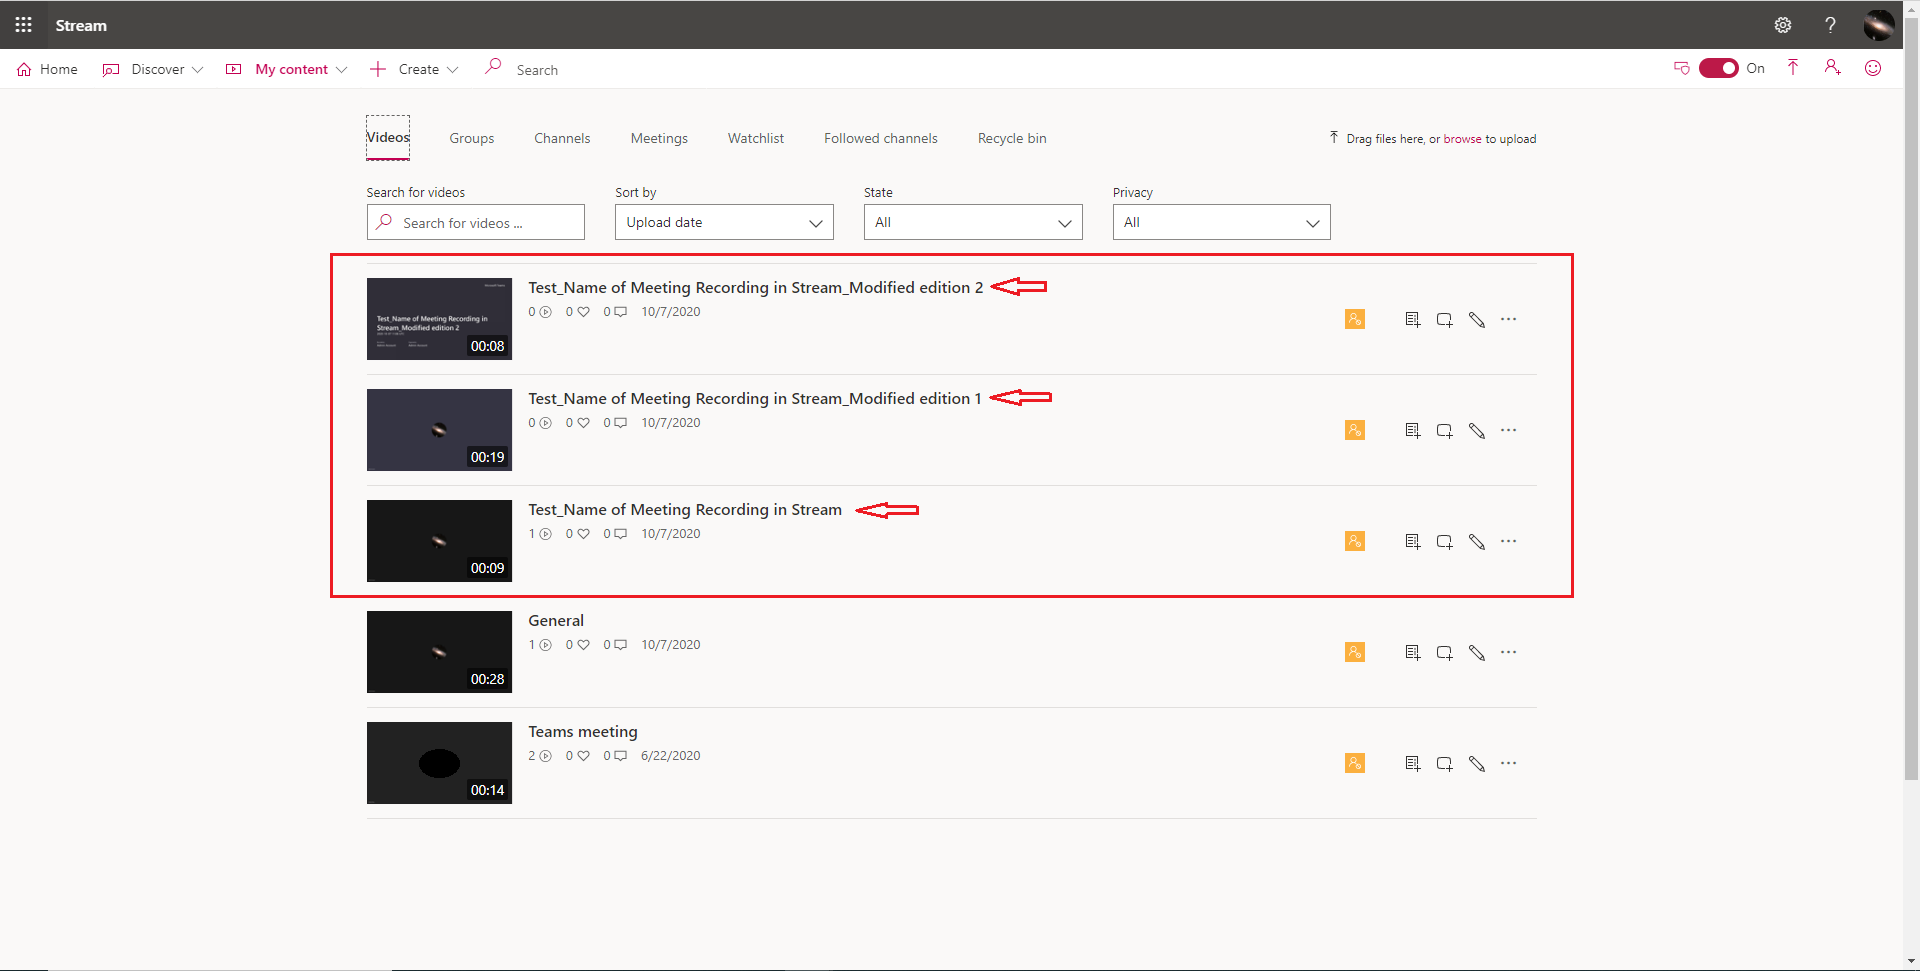Go to Home in navigation bar
The height and width of the screenshot is (971, 1920).
pos(48,69)
